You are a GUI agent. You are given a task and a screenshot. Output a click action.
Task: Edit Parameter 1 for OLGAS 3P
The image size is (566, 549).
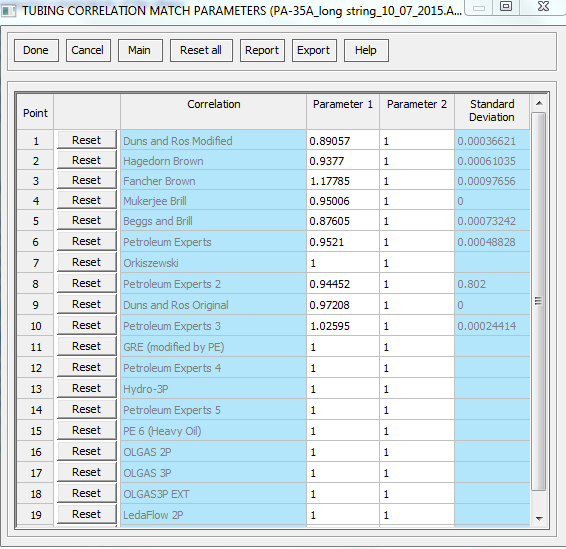pos(343,472)
